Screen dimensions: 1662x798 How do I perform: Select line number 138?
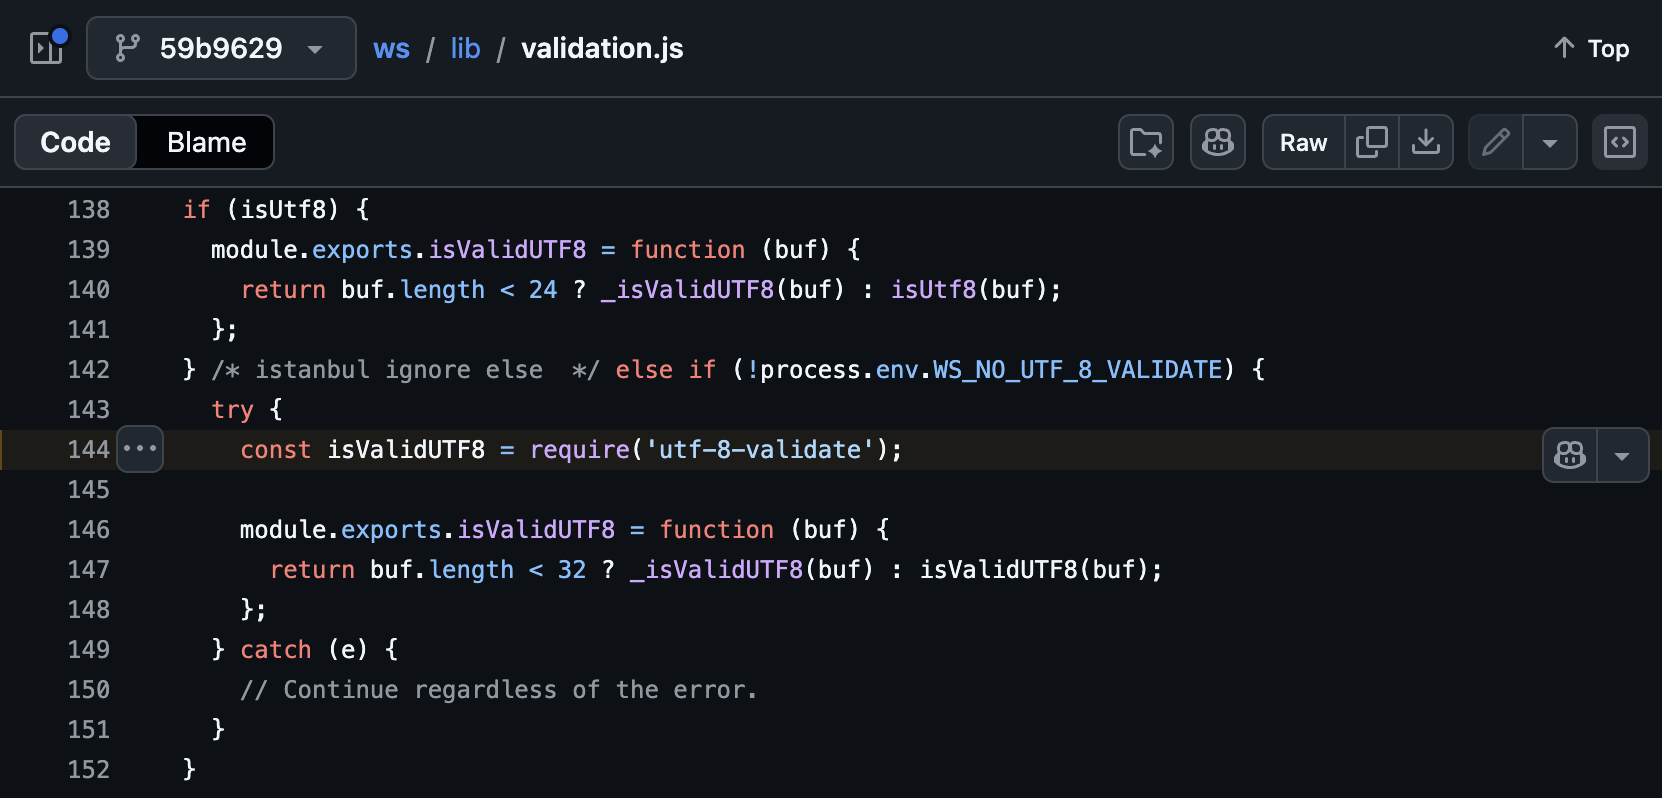89,209
